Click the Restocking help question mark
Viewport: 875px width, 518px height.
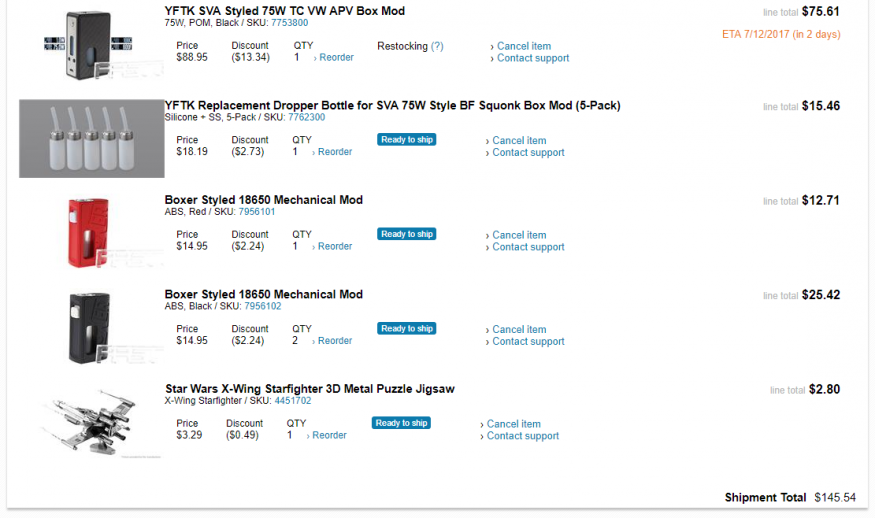[x=437, y=46]
